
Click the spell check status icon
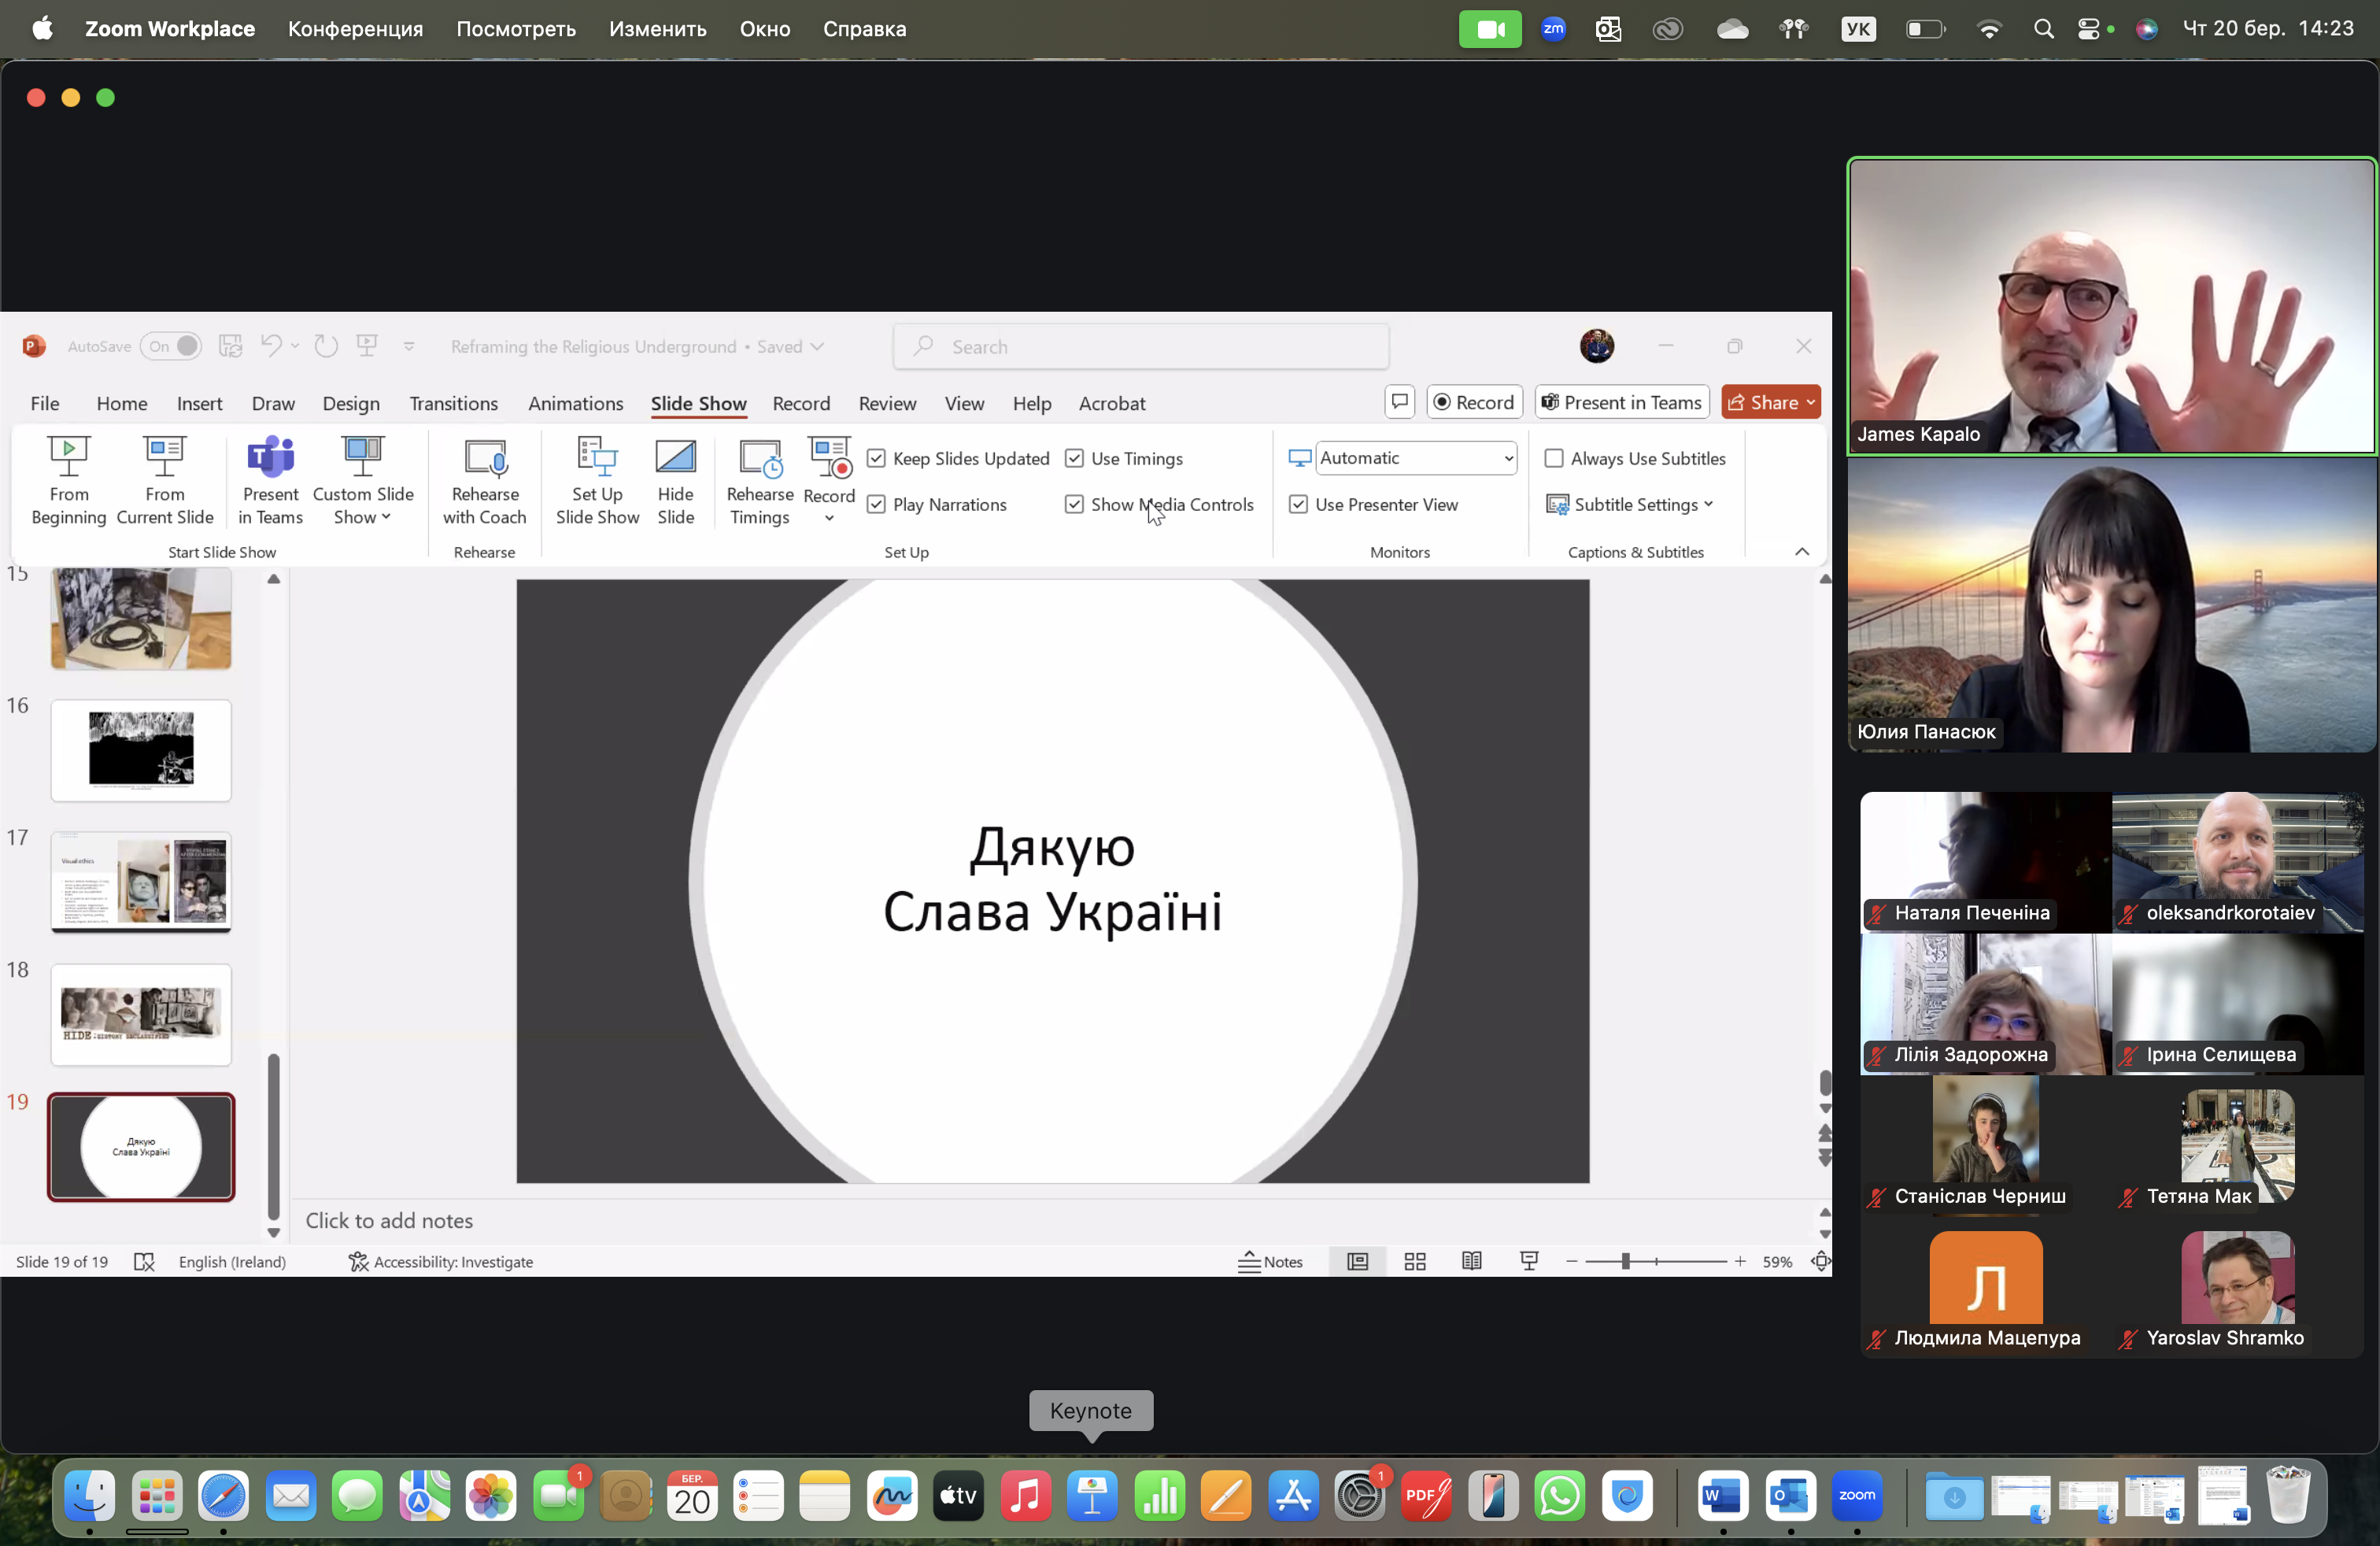click(x=144, y=1261)
